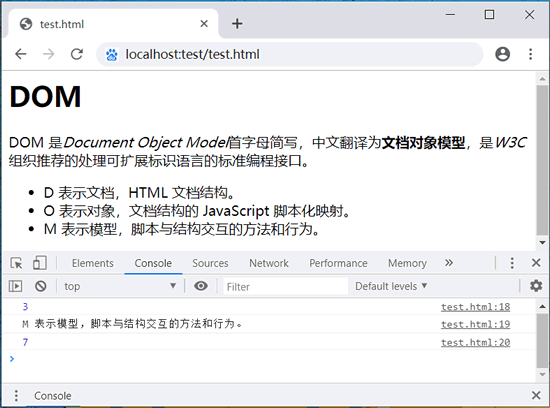550x408 pixels.
Task: Switch to the Network tab
Action: 269,263
